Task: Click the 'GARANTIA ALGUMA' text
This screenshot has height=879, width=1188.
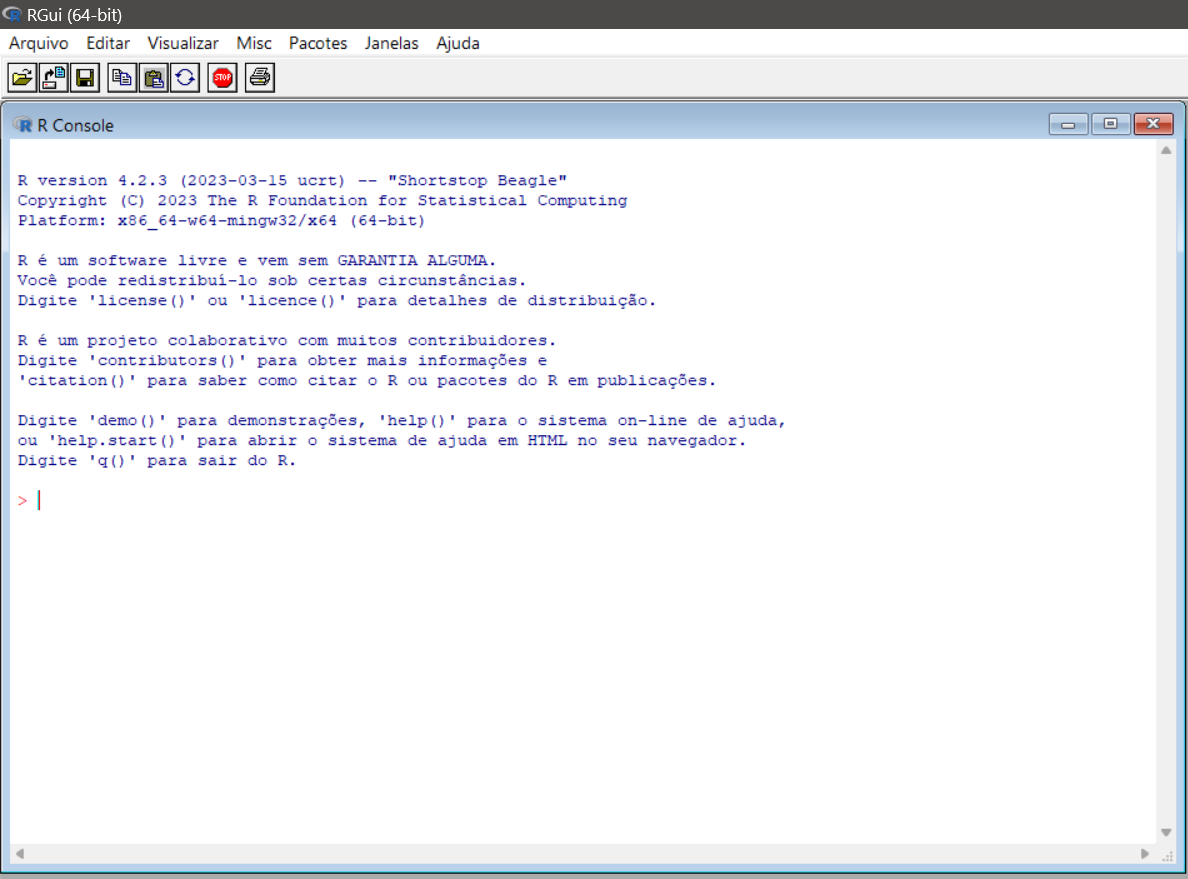Action: click(411, 261)
